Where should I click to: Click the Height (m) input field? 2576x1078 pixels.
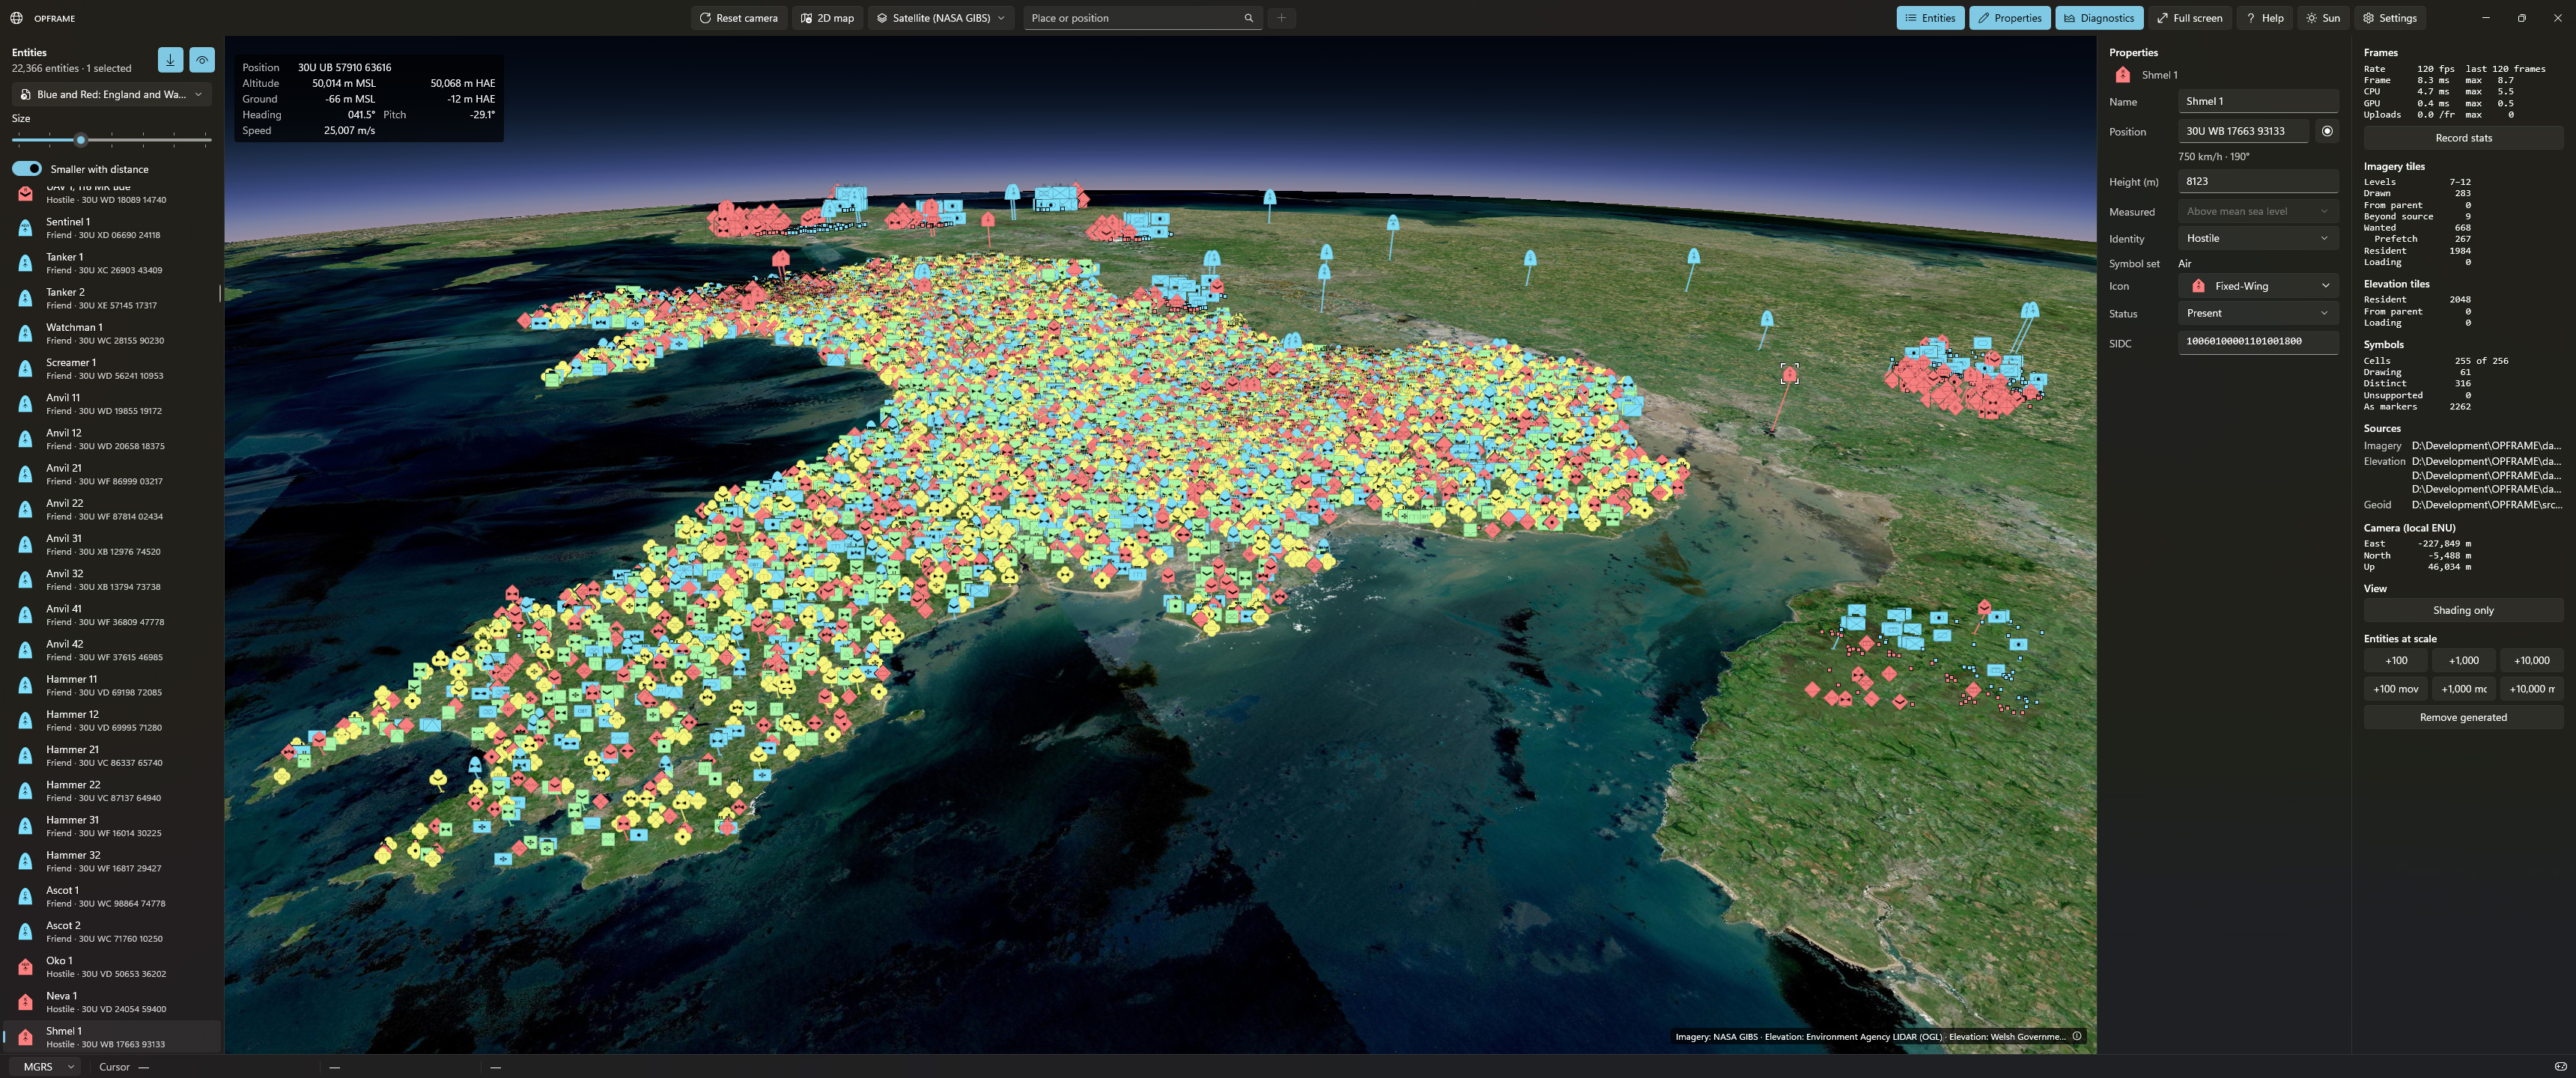[2257, 181]
